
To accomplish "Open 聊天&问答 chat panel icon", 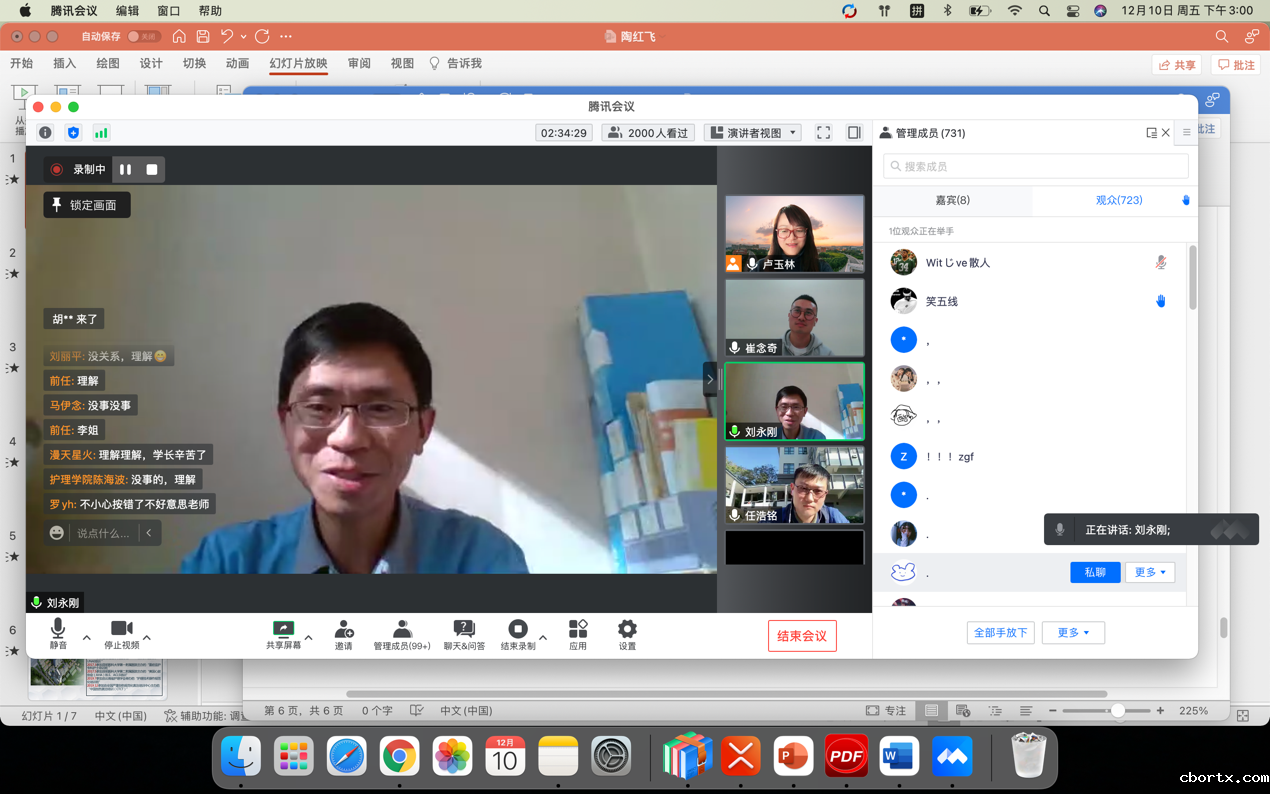I will coord(464,629).
